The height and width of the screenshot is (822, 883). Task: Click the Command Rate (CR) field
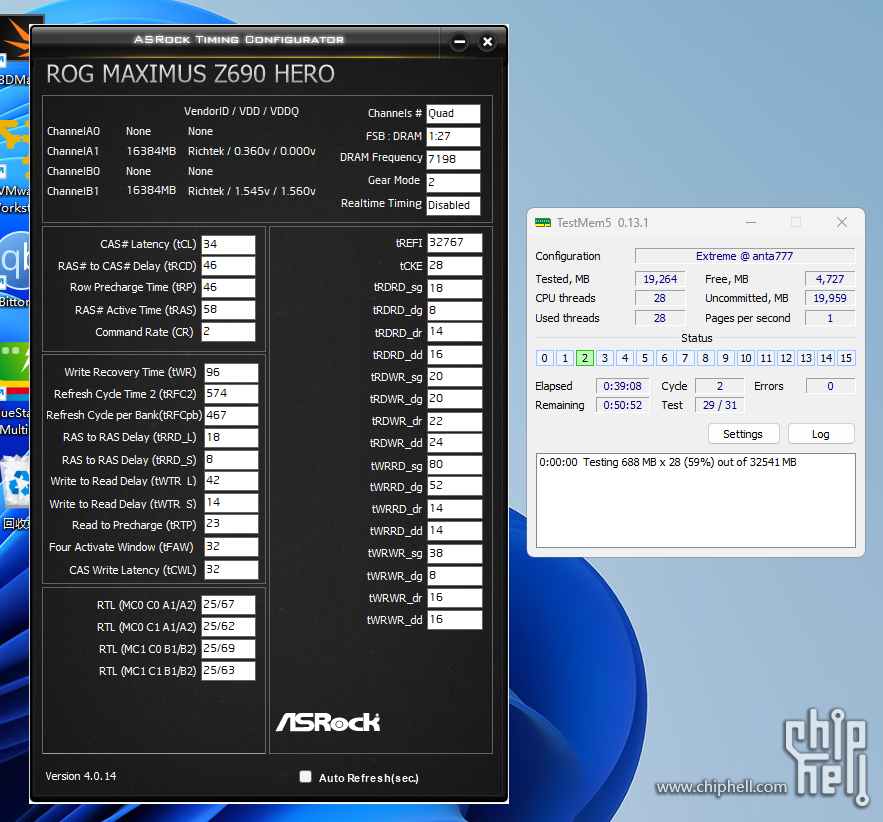(228, 332)
